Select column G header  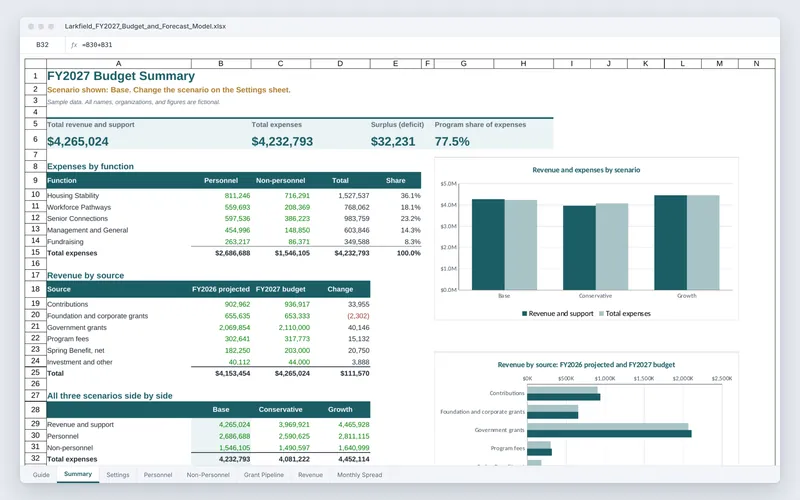coord(464,64)
